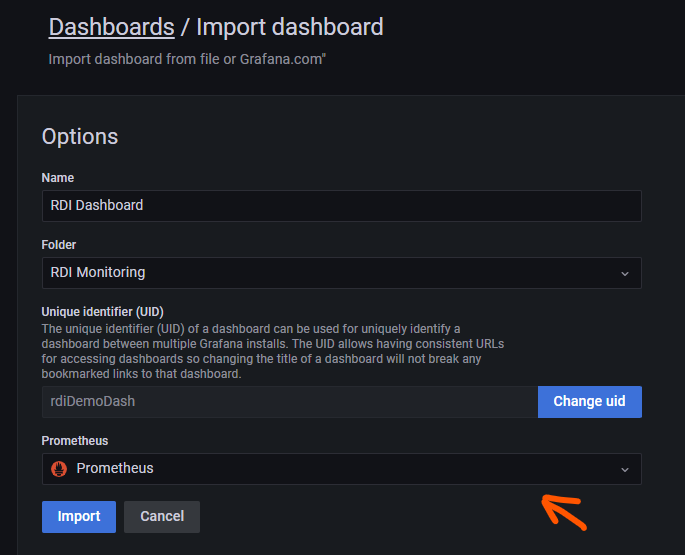Cancel the dashboard import

162,517
